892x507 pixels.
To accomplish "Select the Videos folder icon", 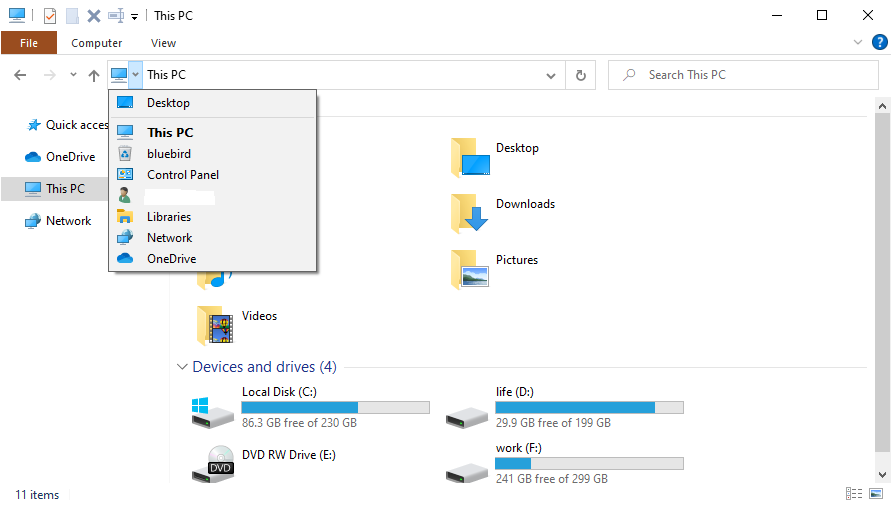I will click(215, 325).
